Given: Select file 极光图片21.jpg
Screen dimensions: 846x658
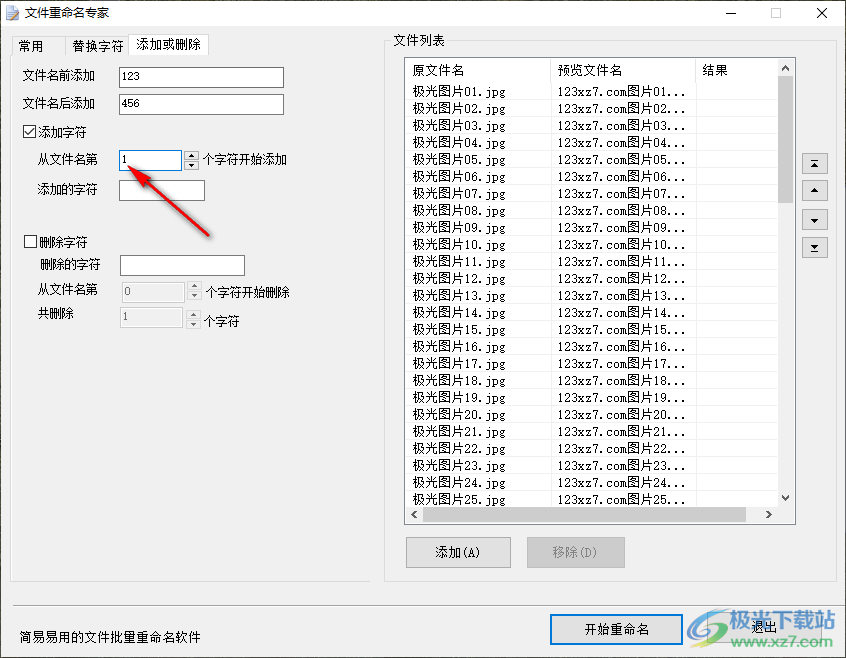Looking at the screenshot, I should tap(459, 431).
